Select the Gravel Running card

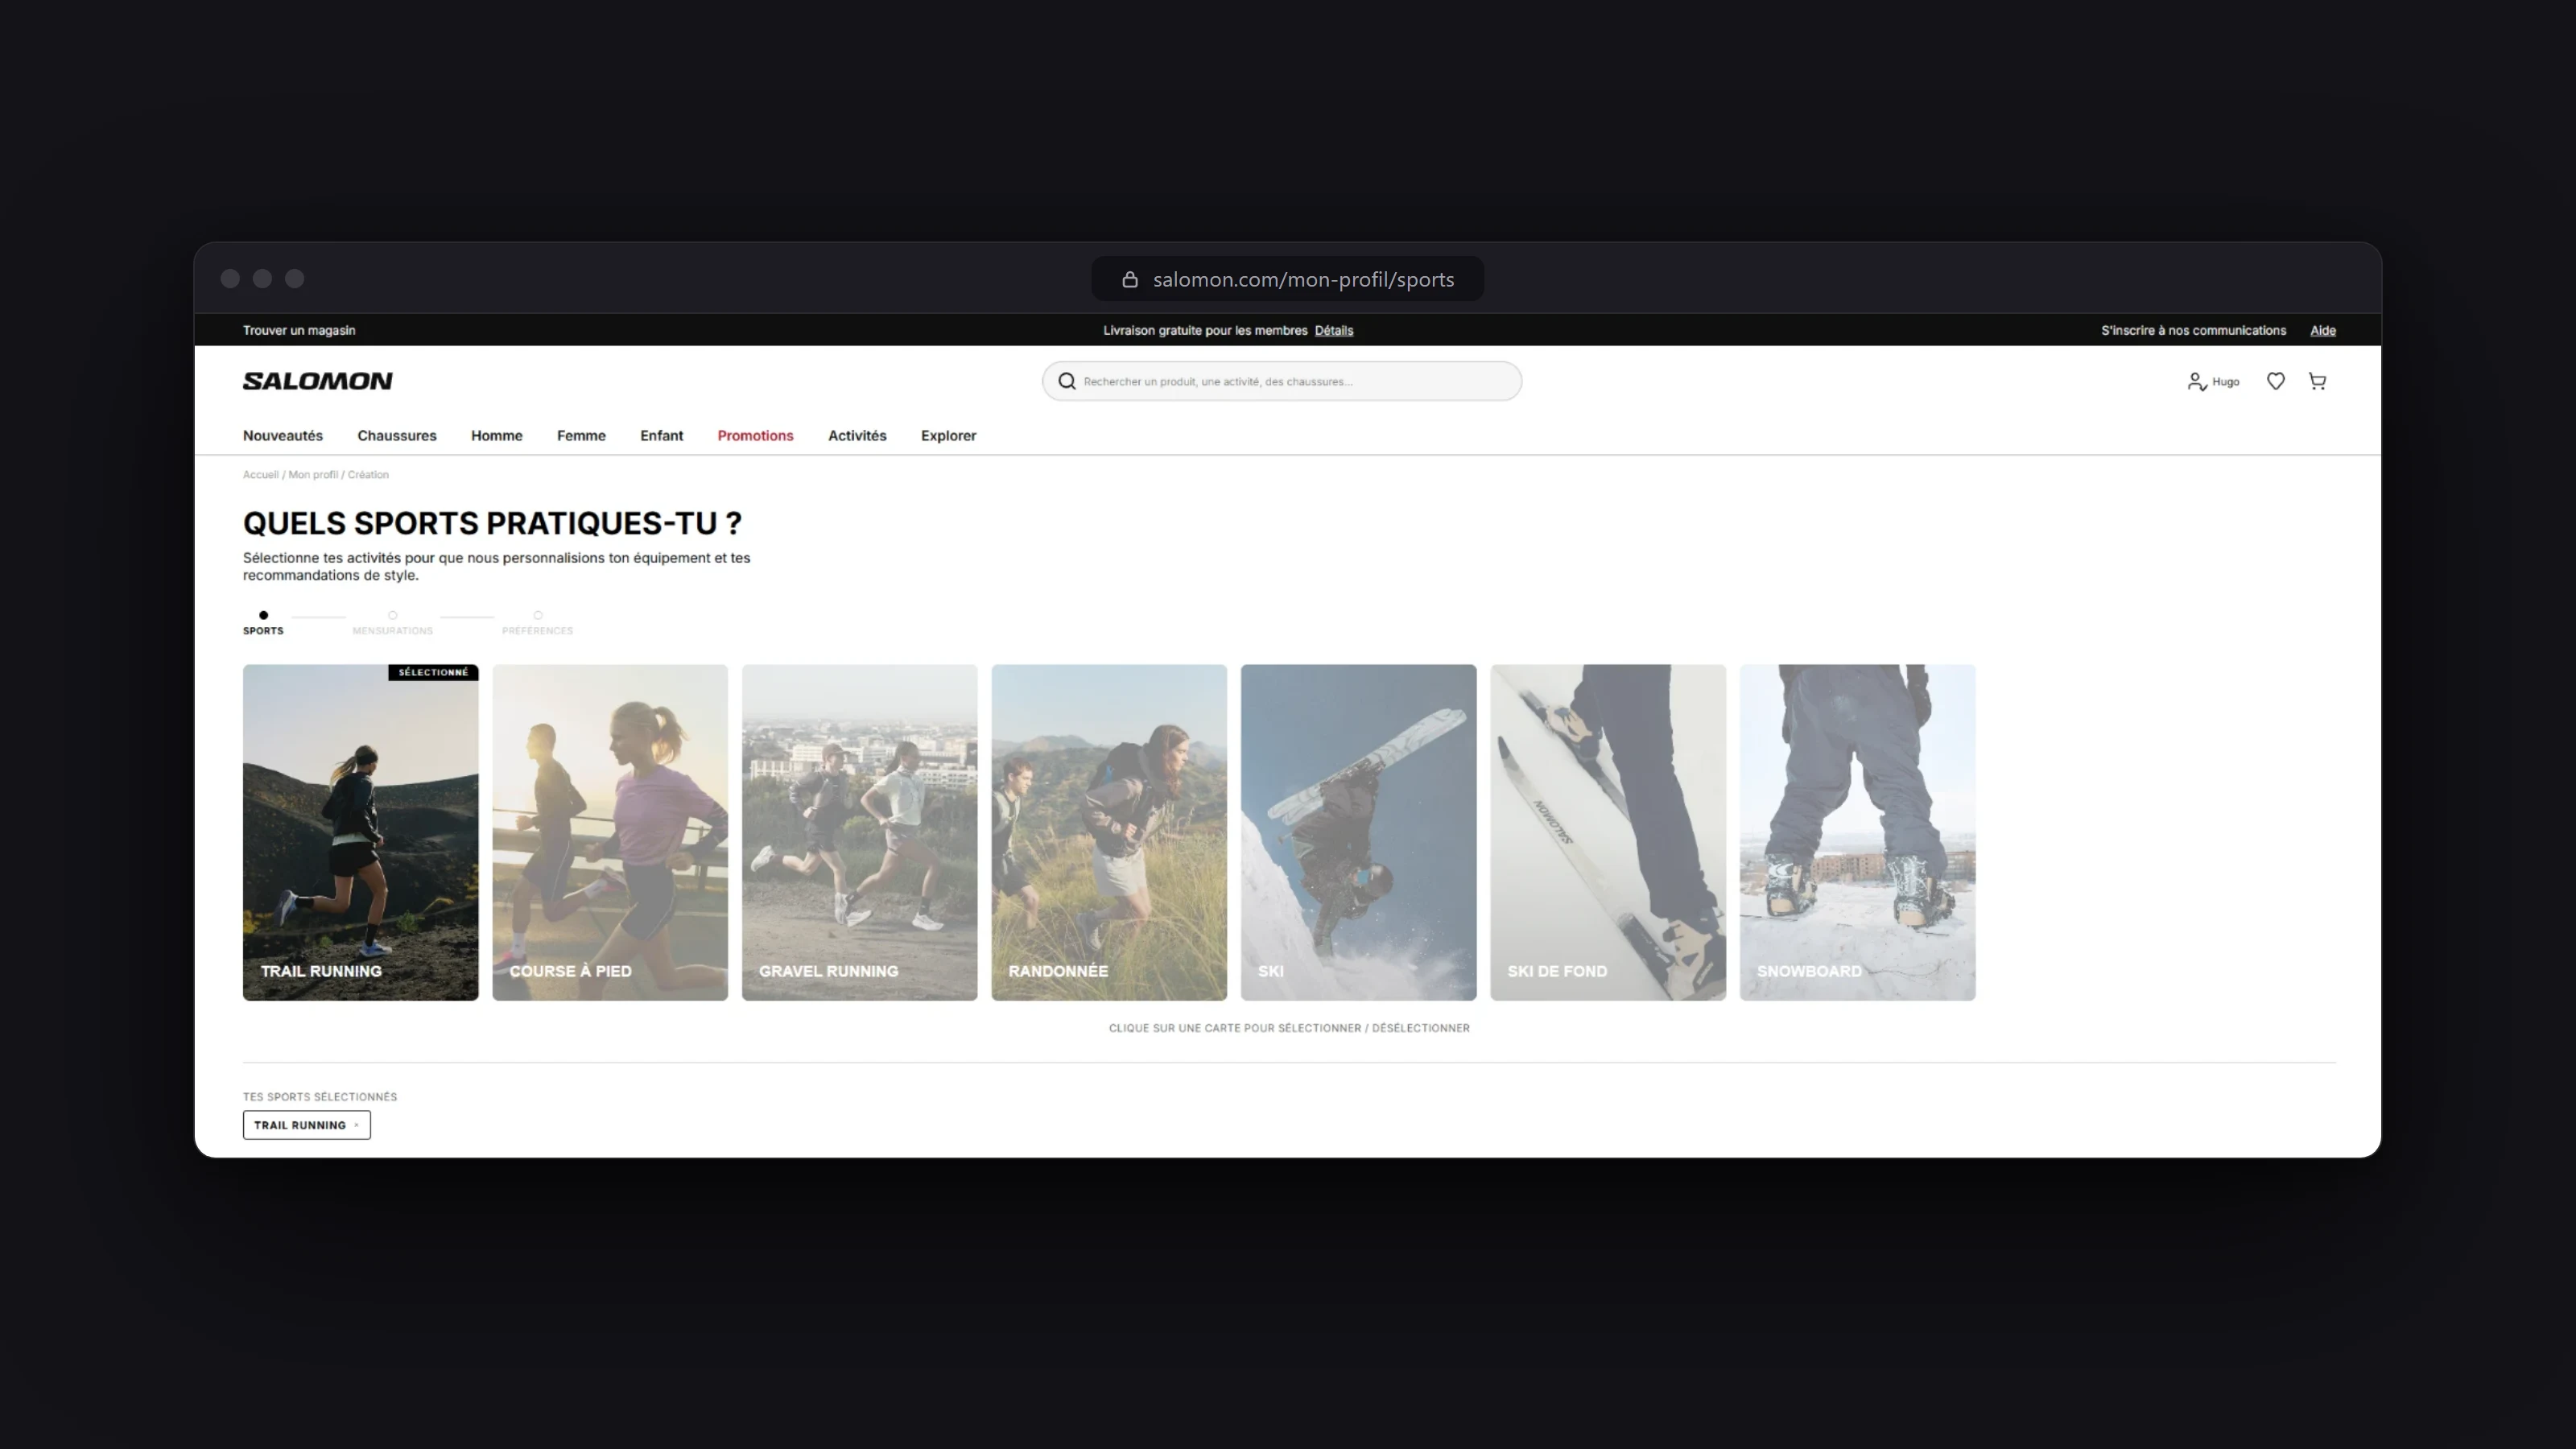pos(859,832)
